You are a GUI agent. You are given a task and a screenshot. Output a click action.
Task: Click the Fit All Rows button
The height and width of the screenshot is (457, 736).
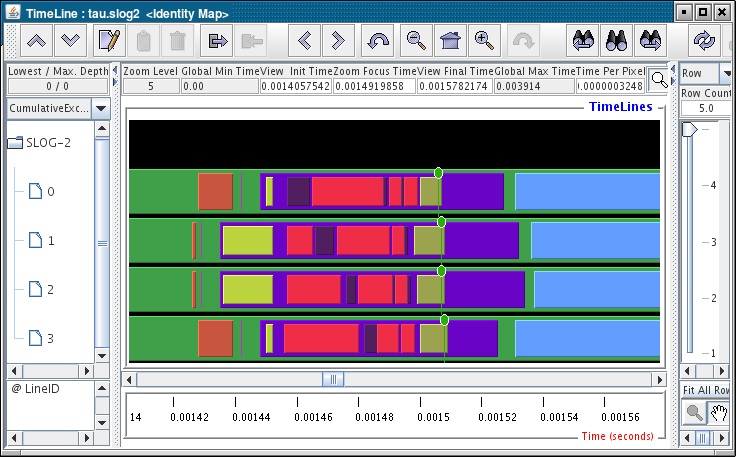[706, 390]
